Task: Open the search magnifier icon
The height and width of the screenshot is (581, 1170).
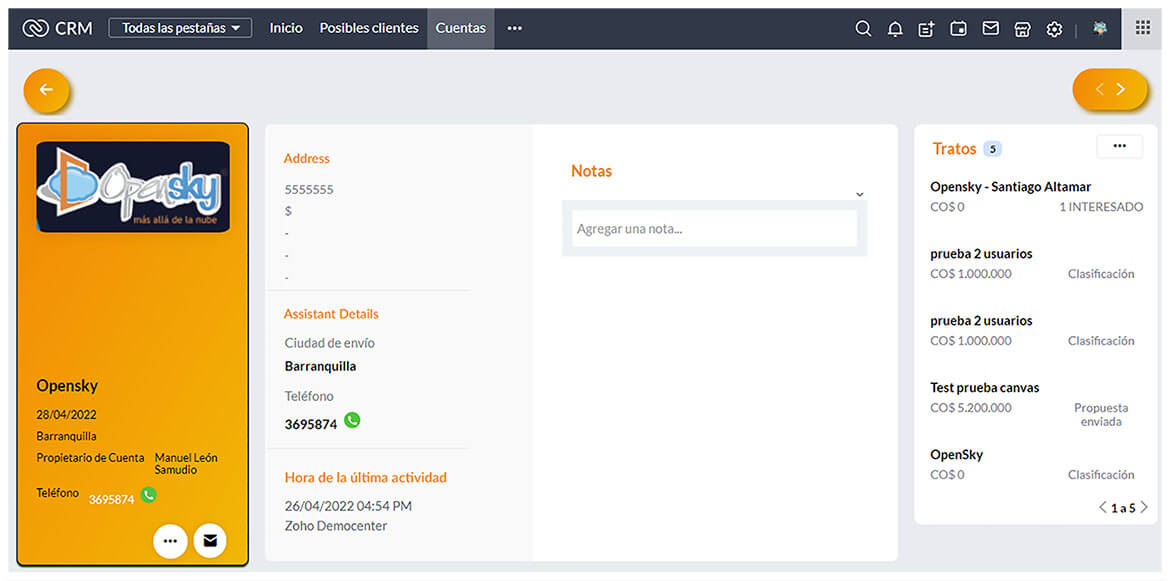Action: [863, 28]
